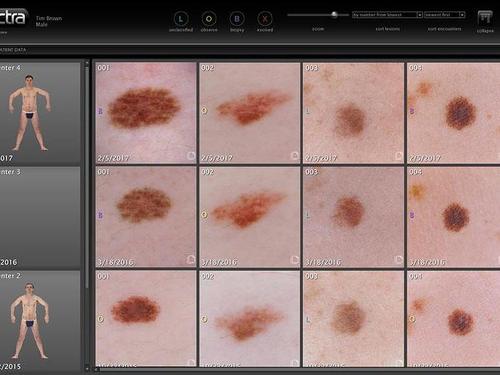Click the O marker on lesion 002 dated 3/18/2016
The image size is (500, 375).
[x=204, y=215]
